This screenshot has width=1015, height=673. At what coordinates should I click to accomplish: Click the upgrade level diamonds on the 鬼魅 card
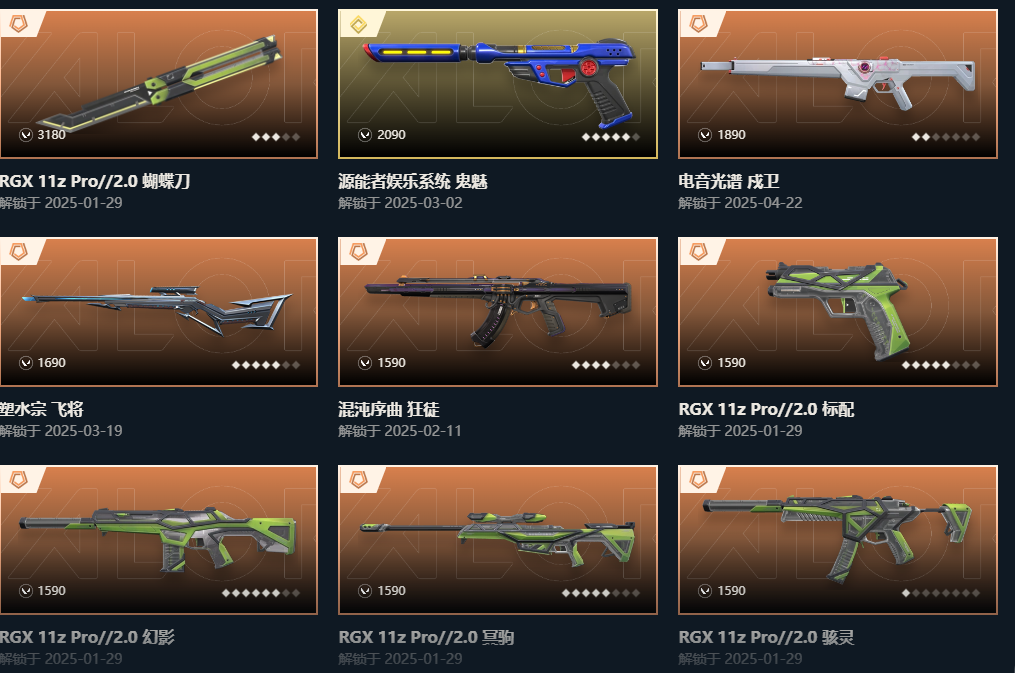click(x=610, y=137)
